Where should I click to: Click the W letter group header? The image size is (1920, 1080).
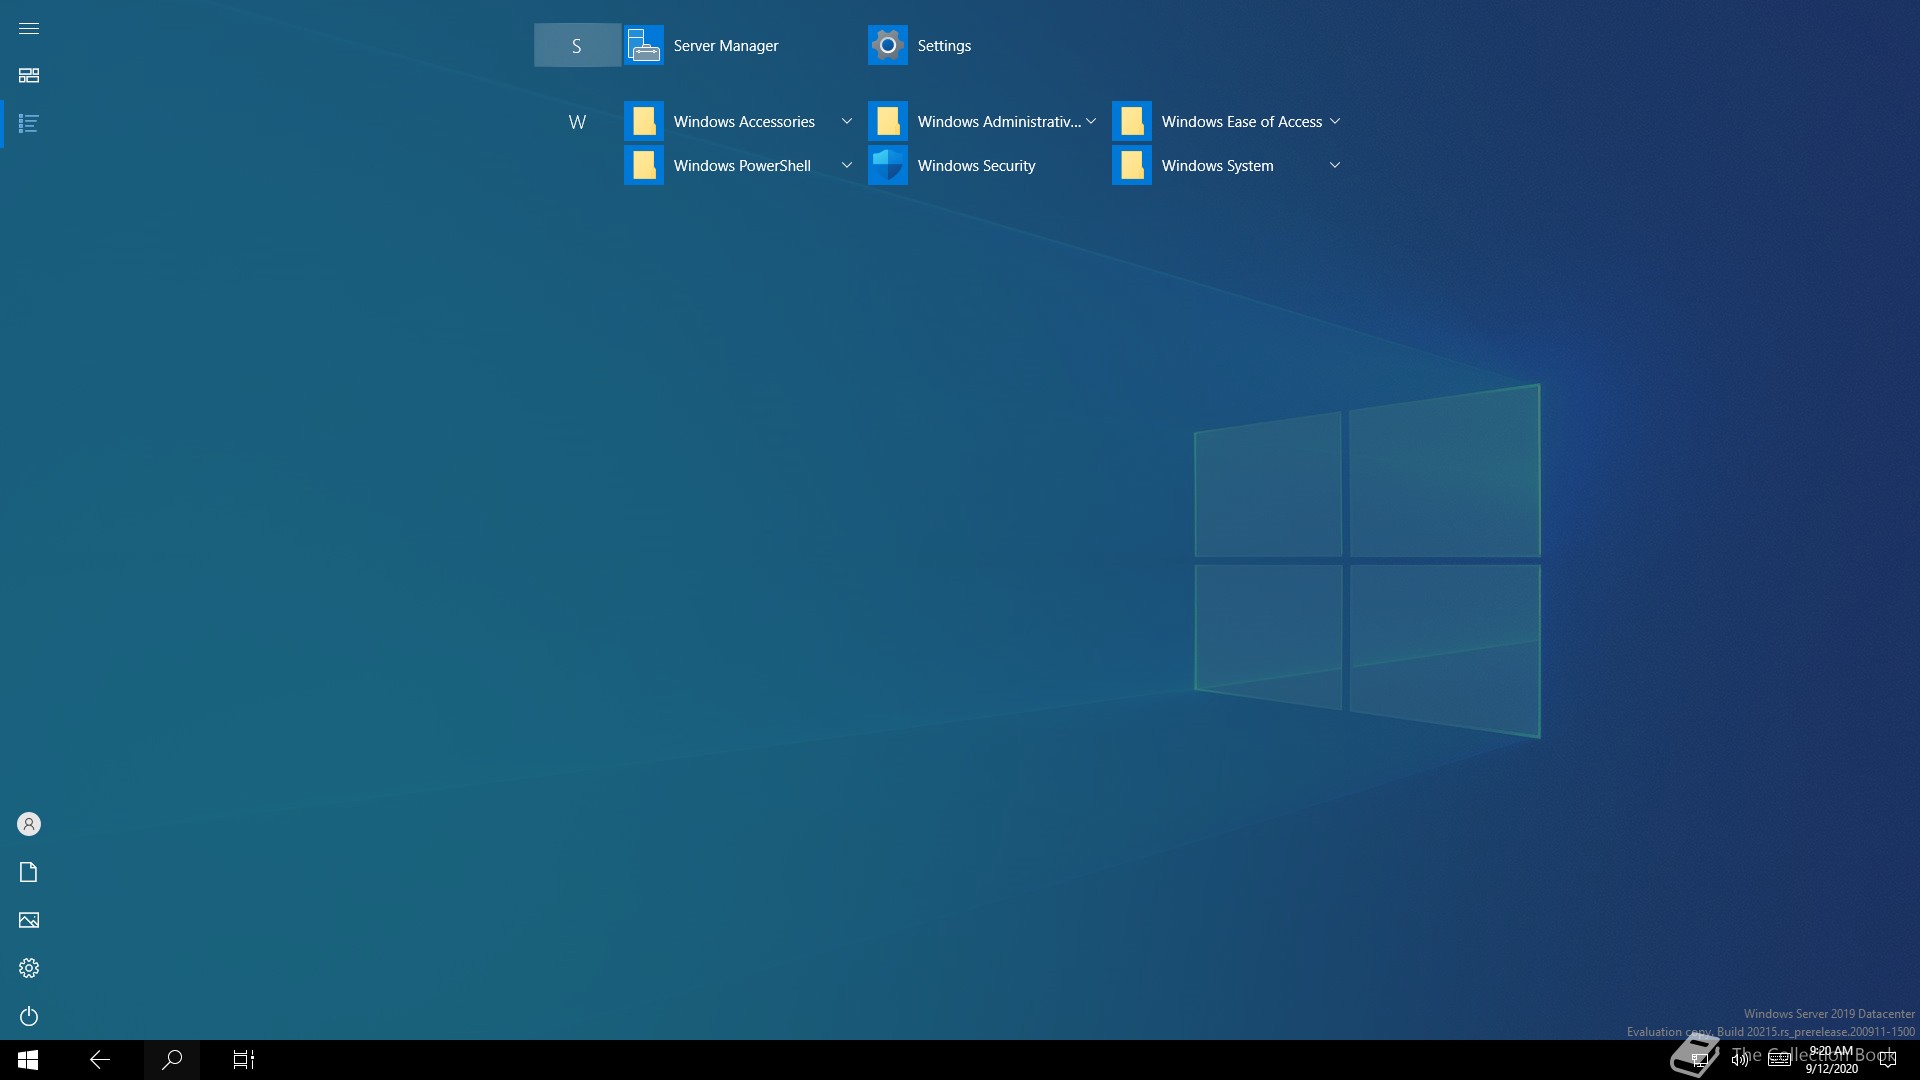(577, 122)
